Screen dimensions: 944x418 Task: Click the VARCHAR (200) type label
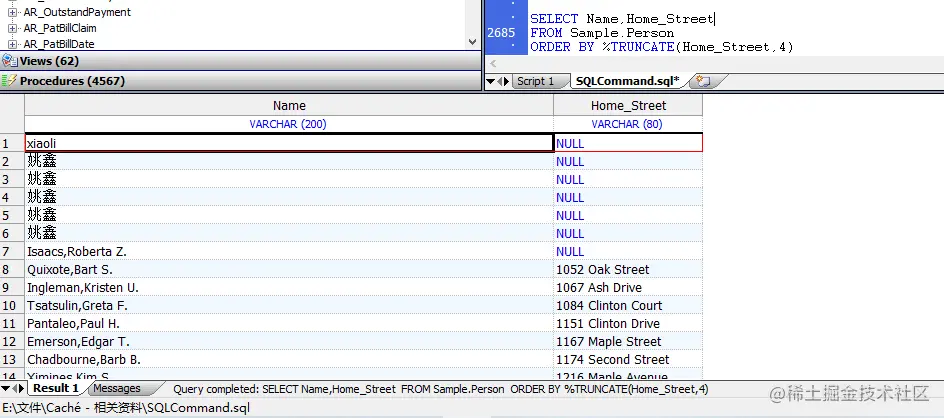pyautogui.click(x=288, y=124)
